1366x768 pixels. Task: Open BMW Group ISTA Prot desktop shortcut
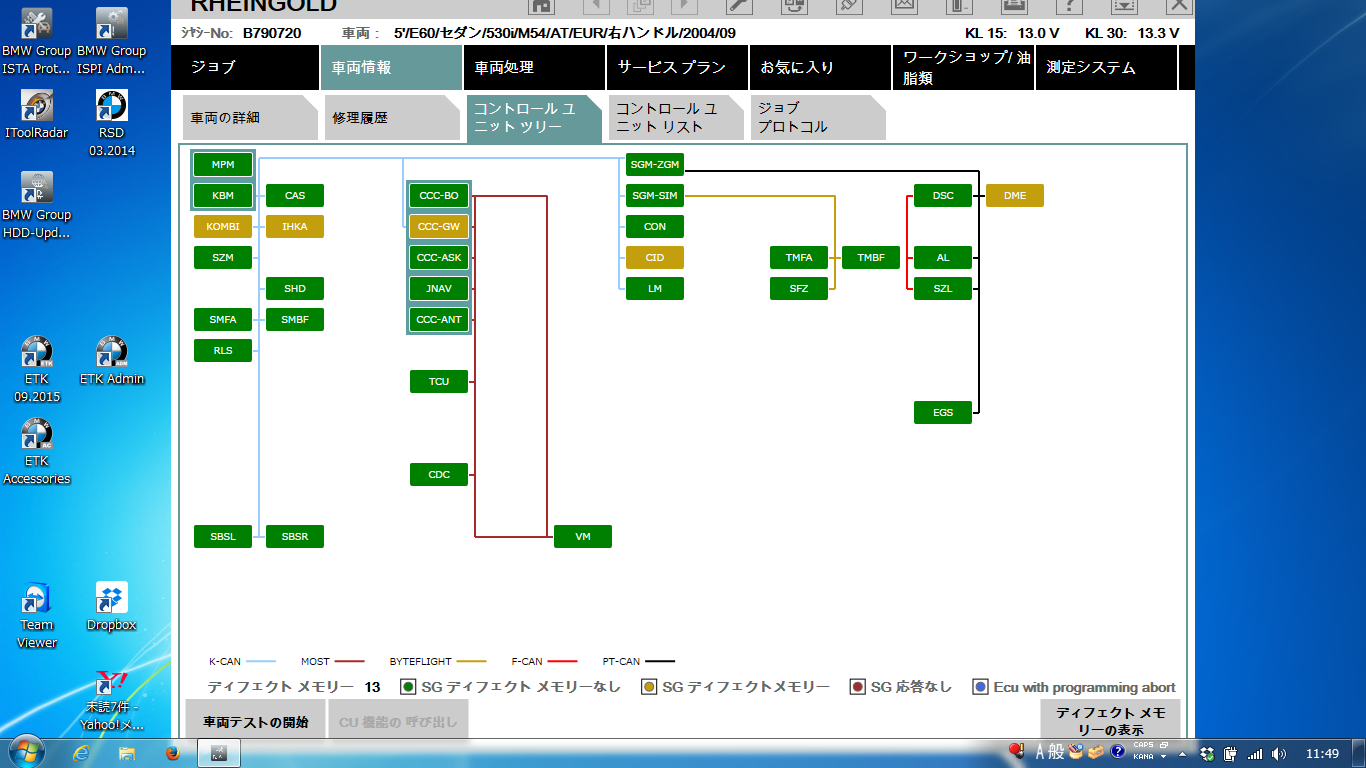(x=37, y=41)
